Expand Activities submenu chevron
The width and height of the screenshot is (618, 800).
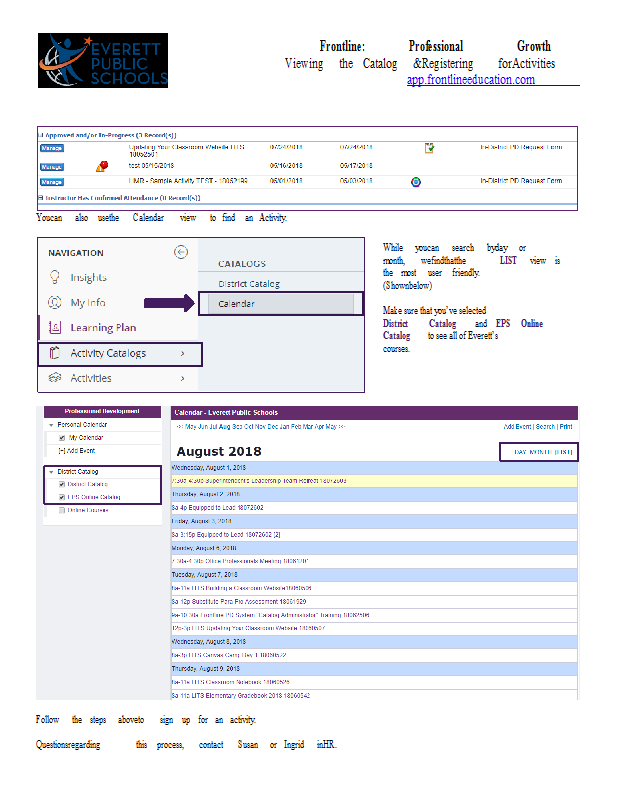(183, 379)
